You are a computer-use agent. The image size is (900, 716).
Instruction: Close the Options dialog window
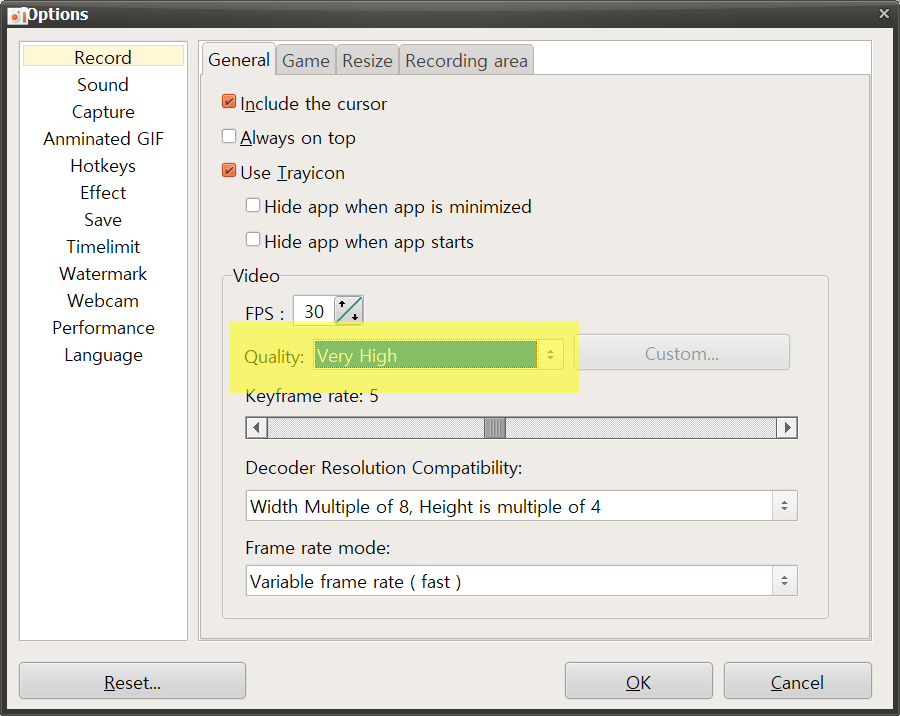coord(884,13)
